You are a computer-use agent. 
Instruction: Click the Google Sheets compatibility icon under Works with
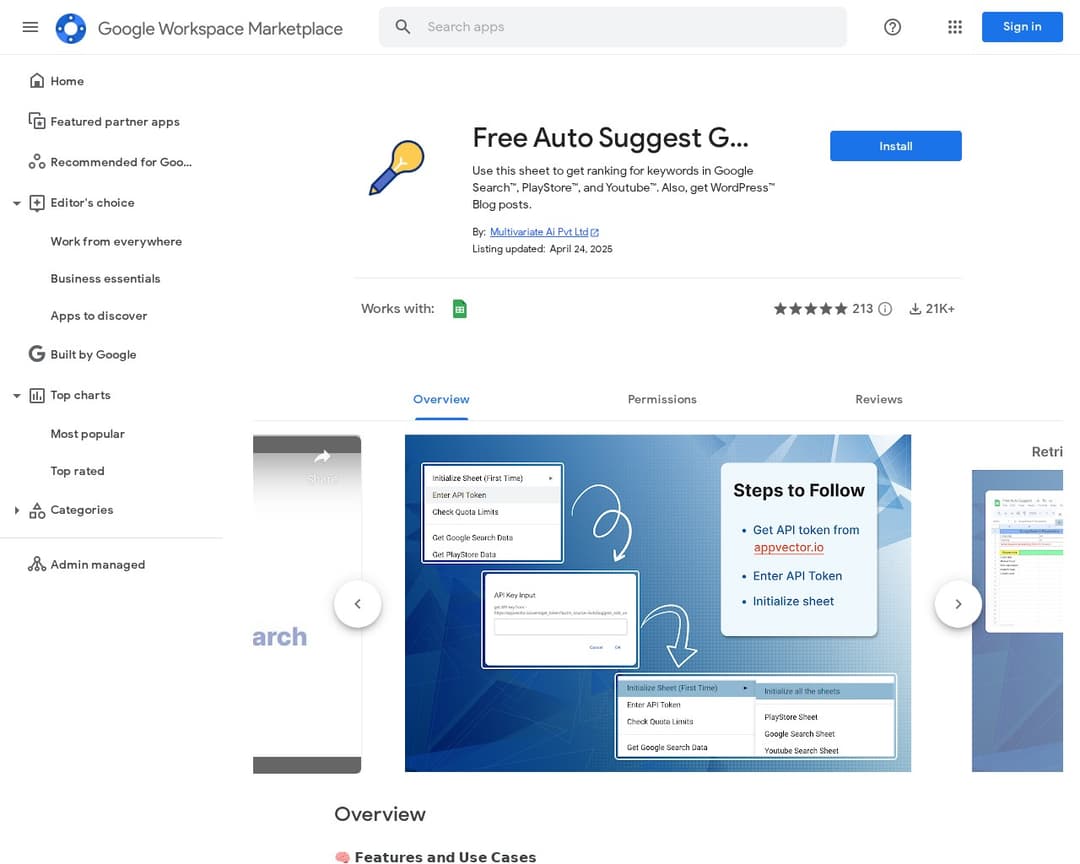(x=459, y=309)
